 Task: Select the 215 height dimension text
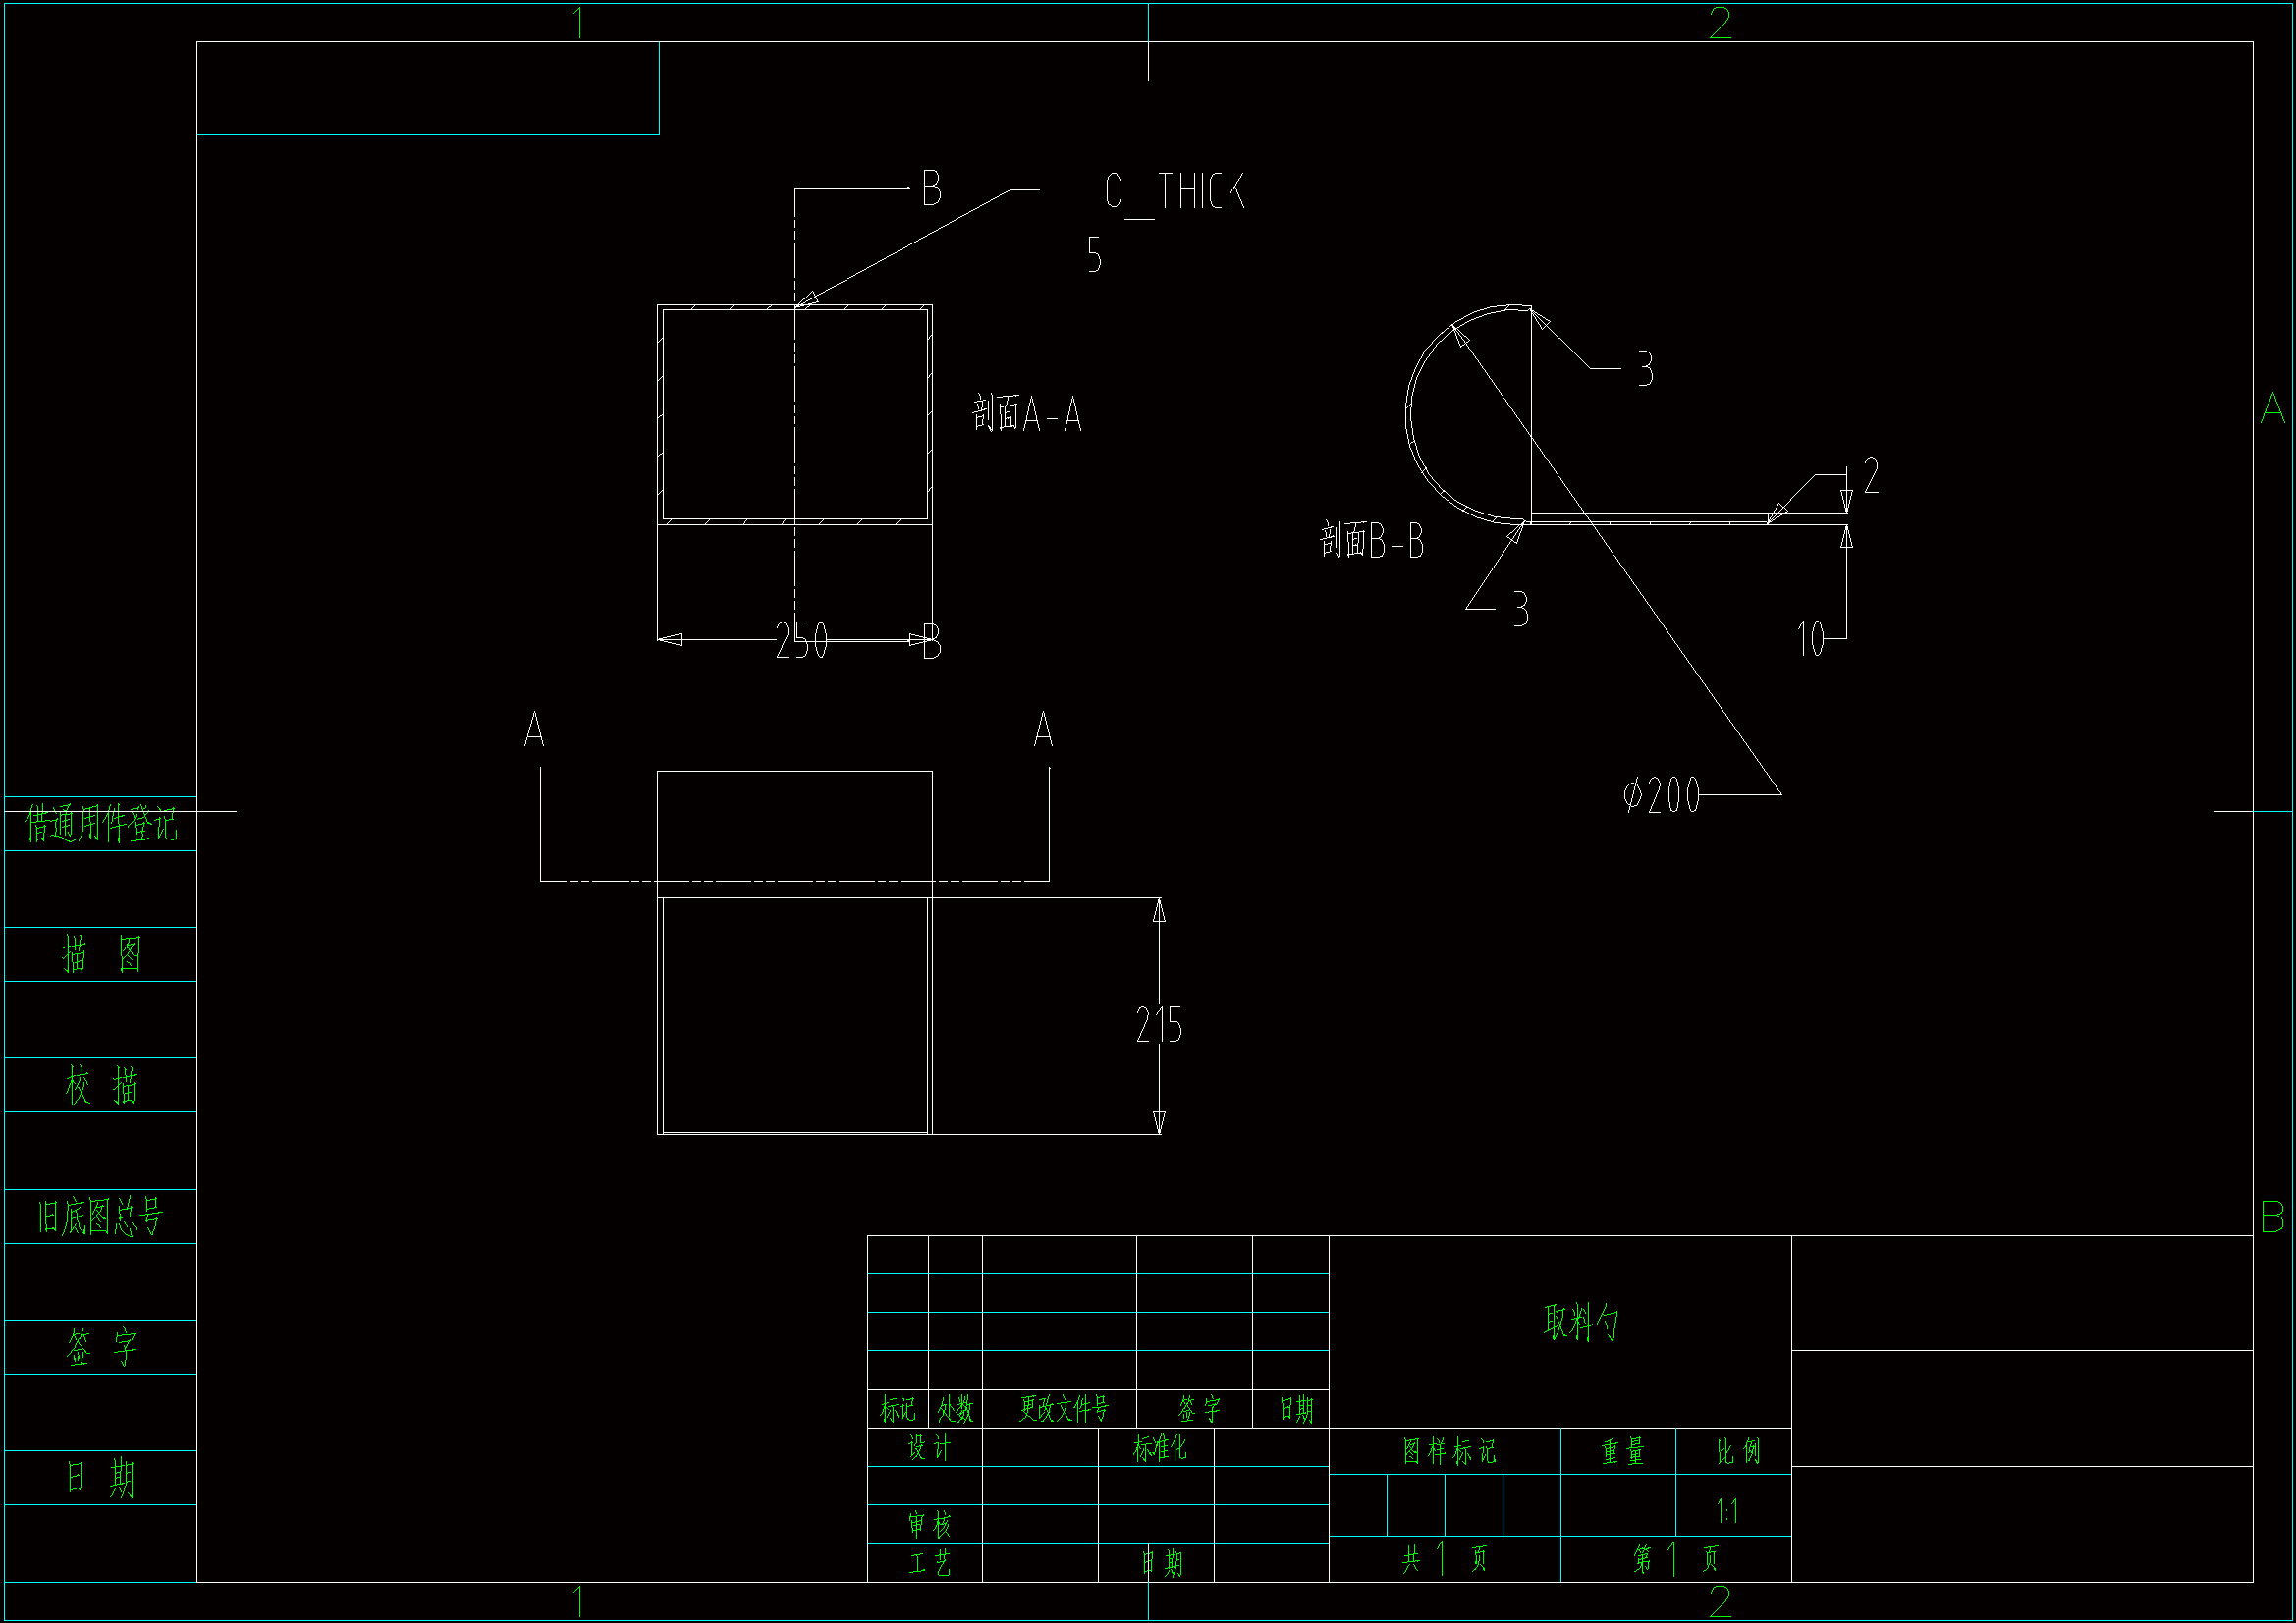point(1158,1025)
